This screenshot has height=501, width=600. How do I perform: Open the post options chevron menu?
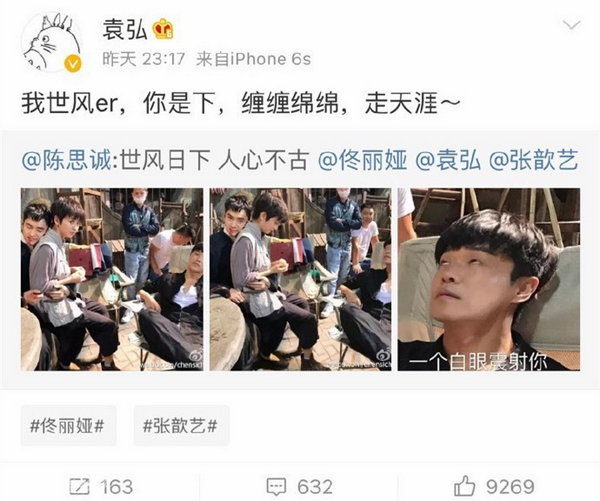[572, 26]
